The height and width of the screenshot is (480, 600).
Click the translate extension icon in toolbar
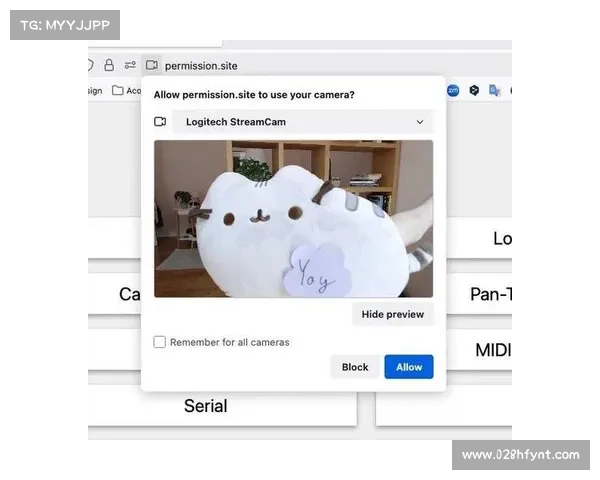pos(494,90)
